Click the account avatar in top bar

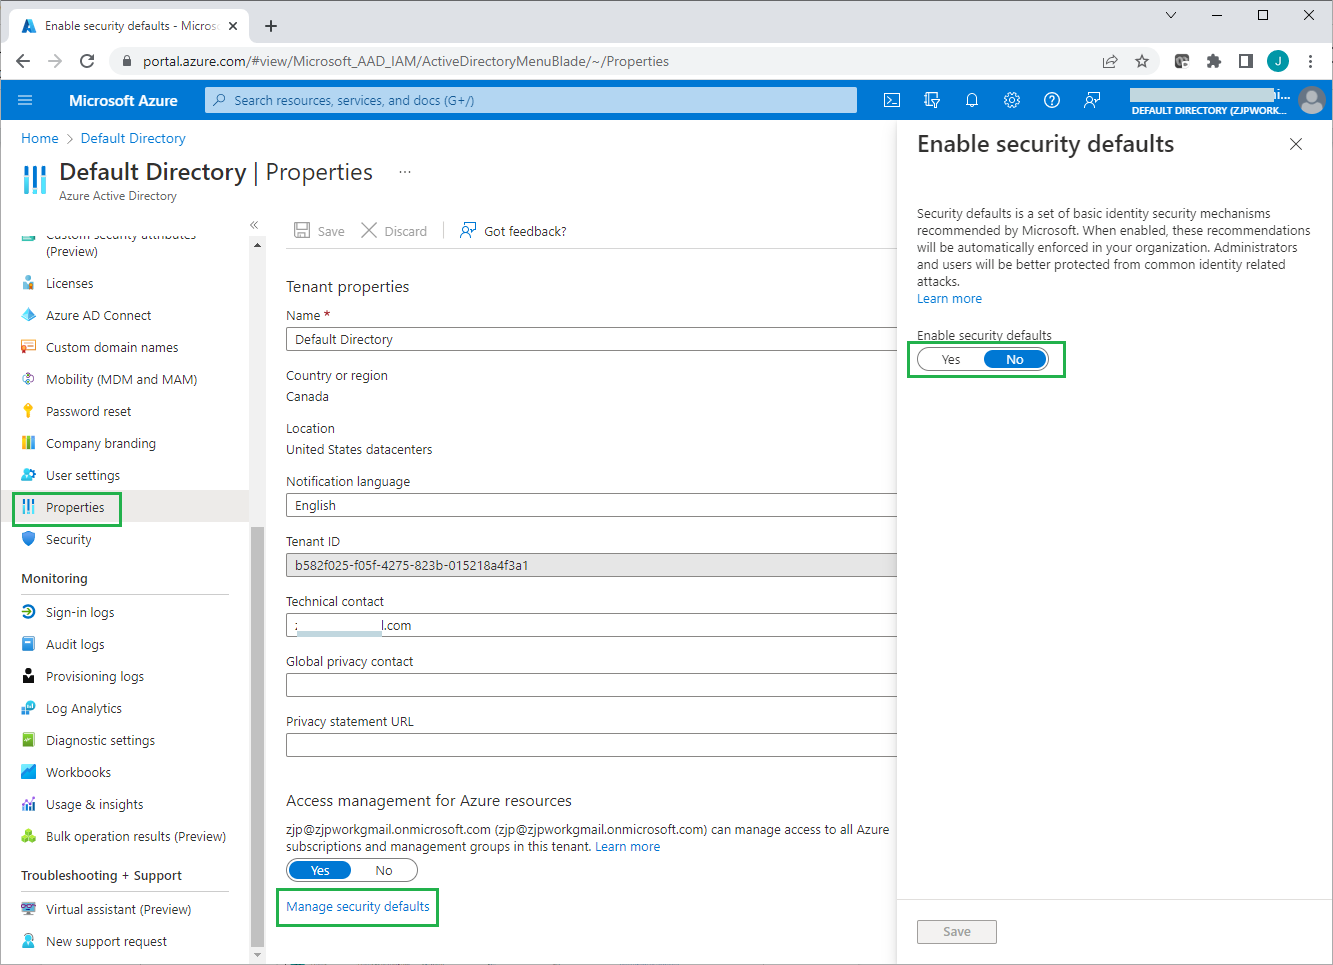[x=1311, y=100]
